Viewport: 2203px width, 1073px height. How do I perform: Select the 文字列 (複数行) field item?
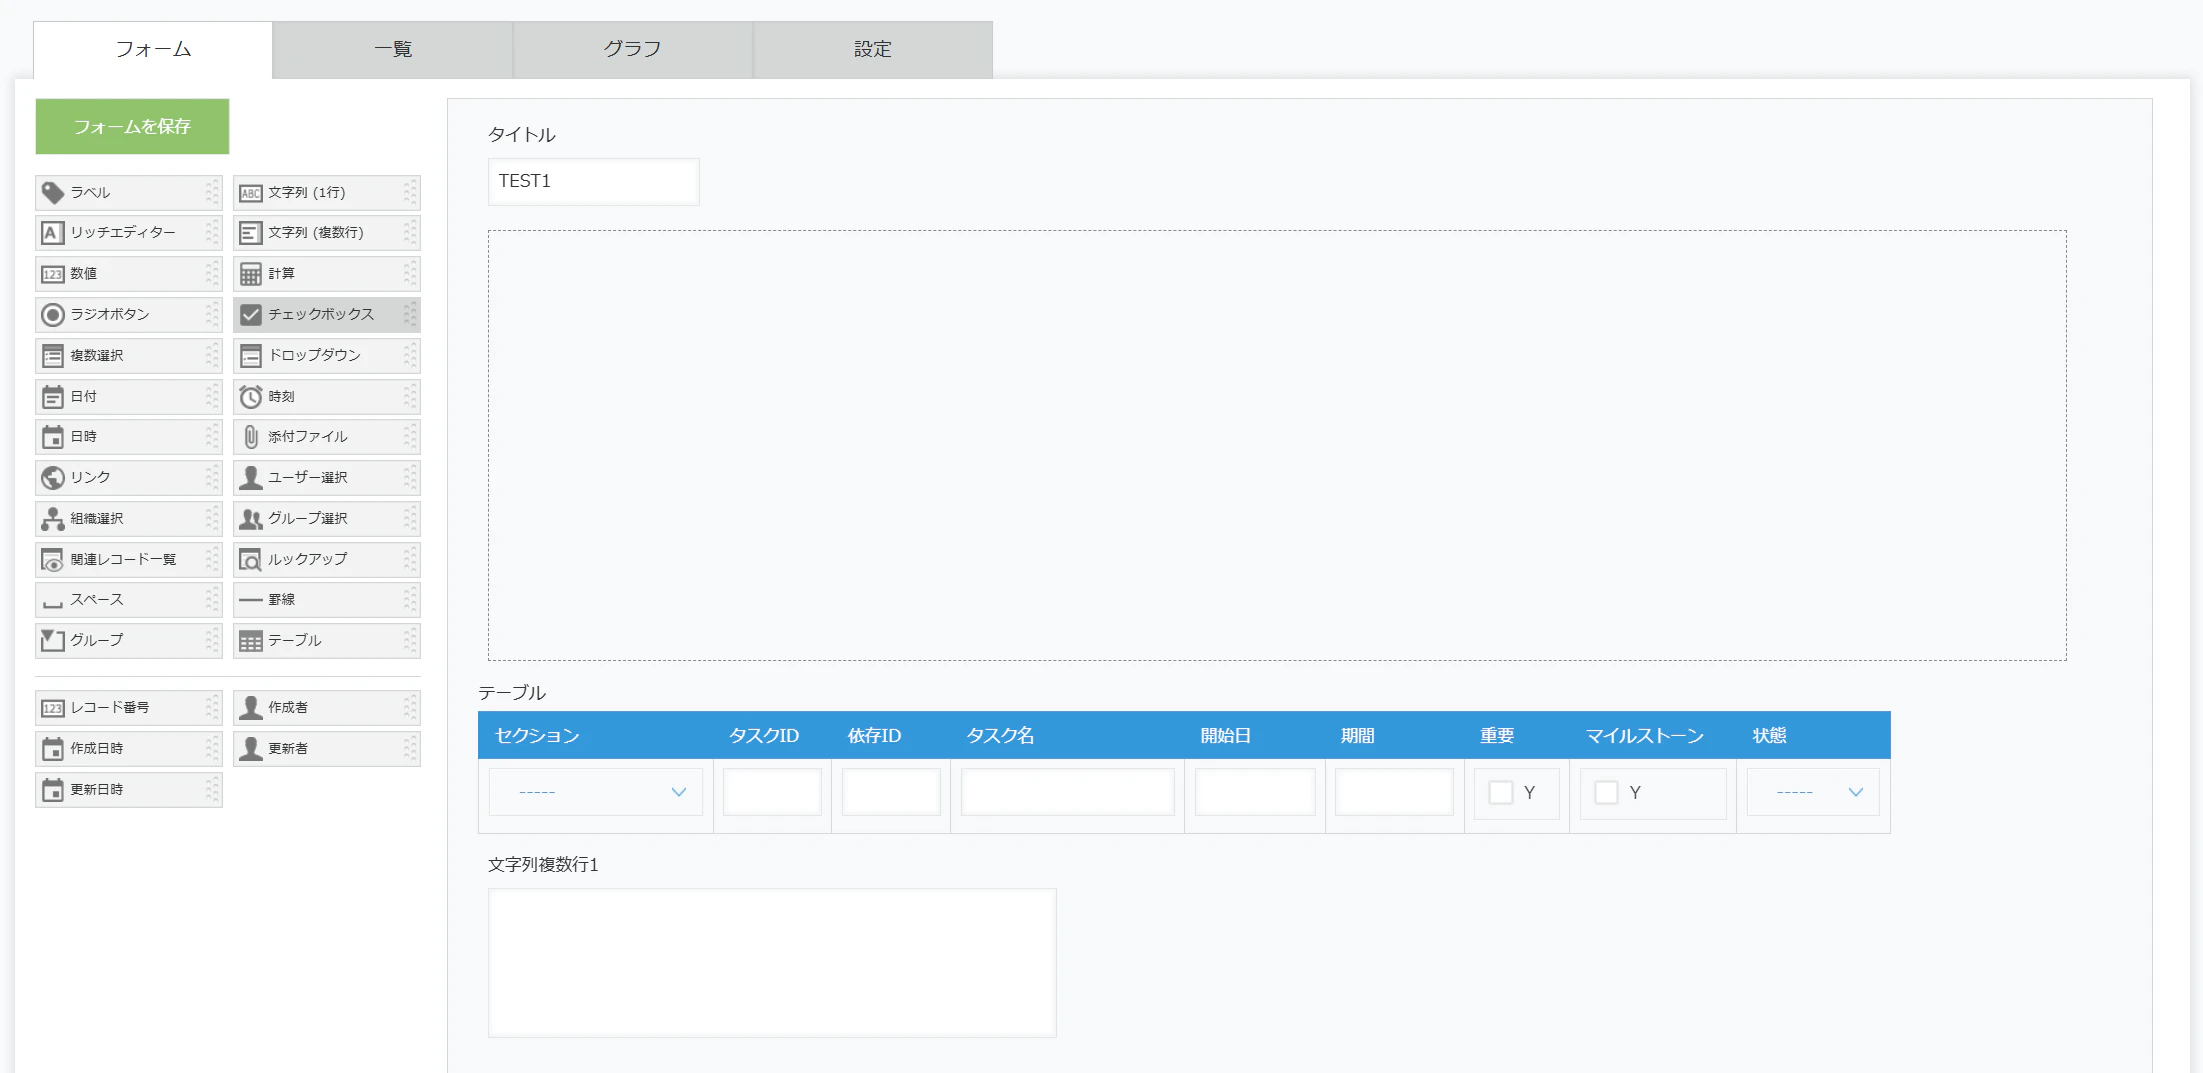click(327, 233)
